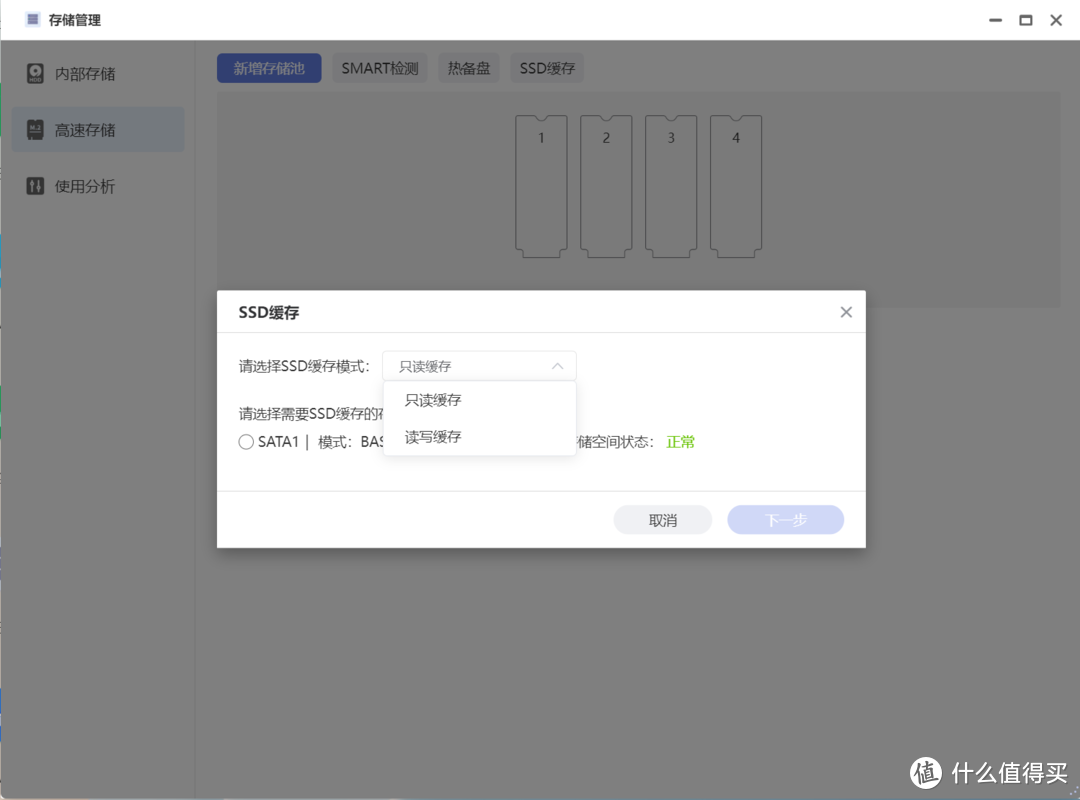Collapse the SSD缓存模式 dropdown via its chevron
1080x800 pixels.
[x=558, y=365]
